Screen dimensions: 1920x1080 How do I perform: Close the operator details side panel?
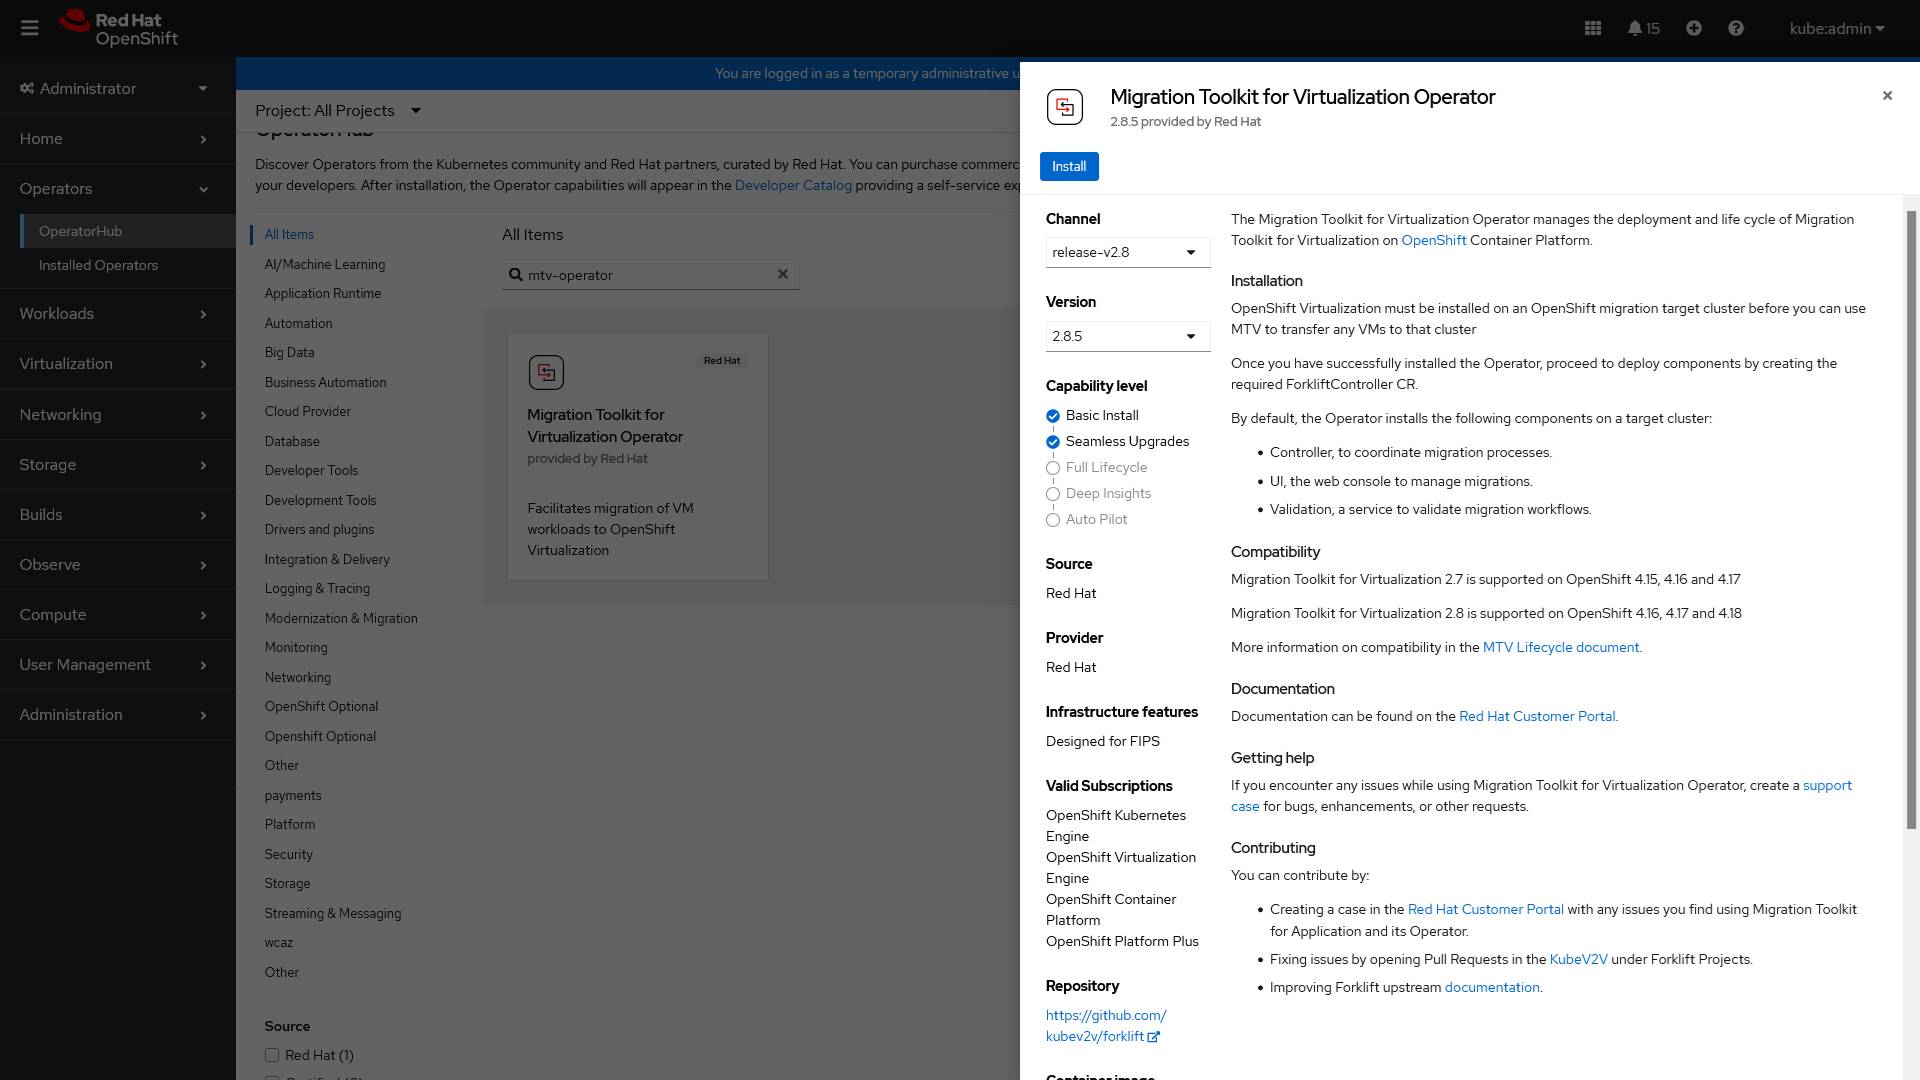point(1887,96)
